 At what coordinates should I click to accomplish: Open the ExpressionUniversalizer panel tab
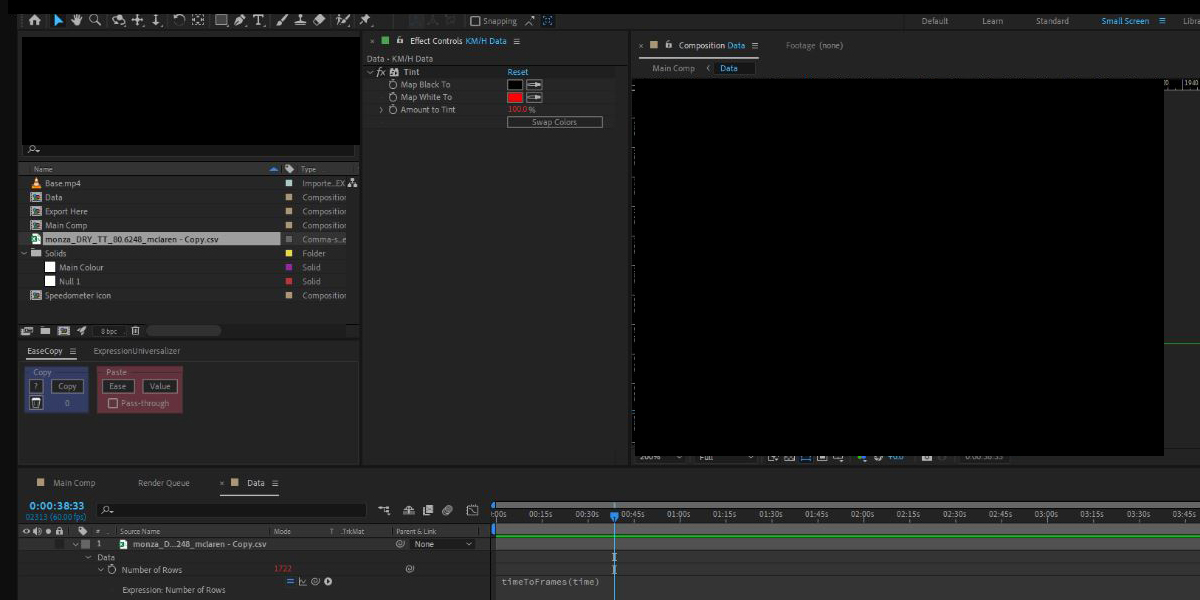(x=136, y=351)
